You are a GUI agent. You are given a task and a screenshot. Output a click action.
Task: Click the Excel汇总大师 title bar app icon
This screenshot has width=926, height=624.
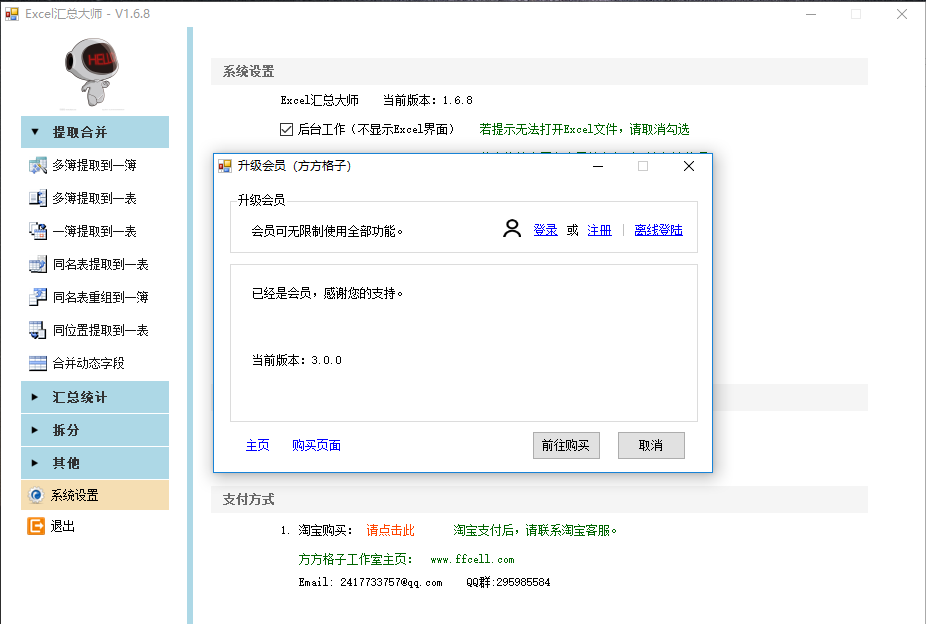12,14
